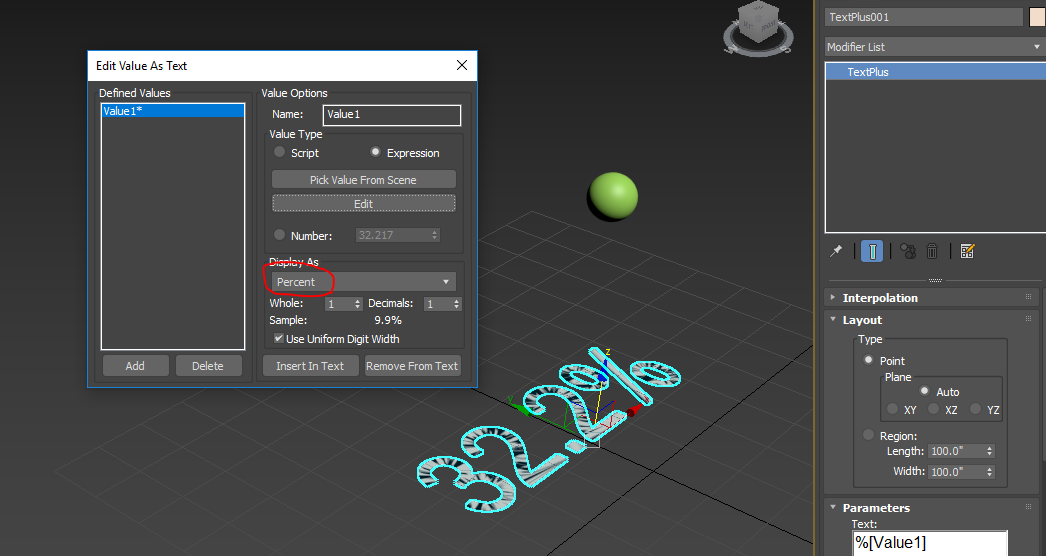
Task: Click the Remove Modifier trash icon
Action: coord(932,251)
